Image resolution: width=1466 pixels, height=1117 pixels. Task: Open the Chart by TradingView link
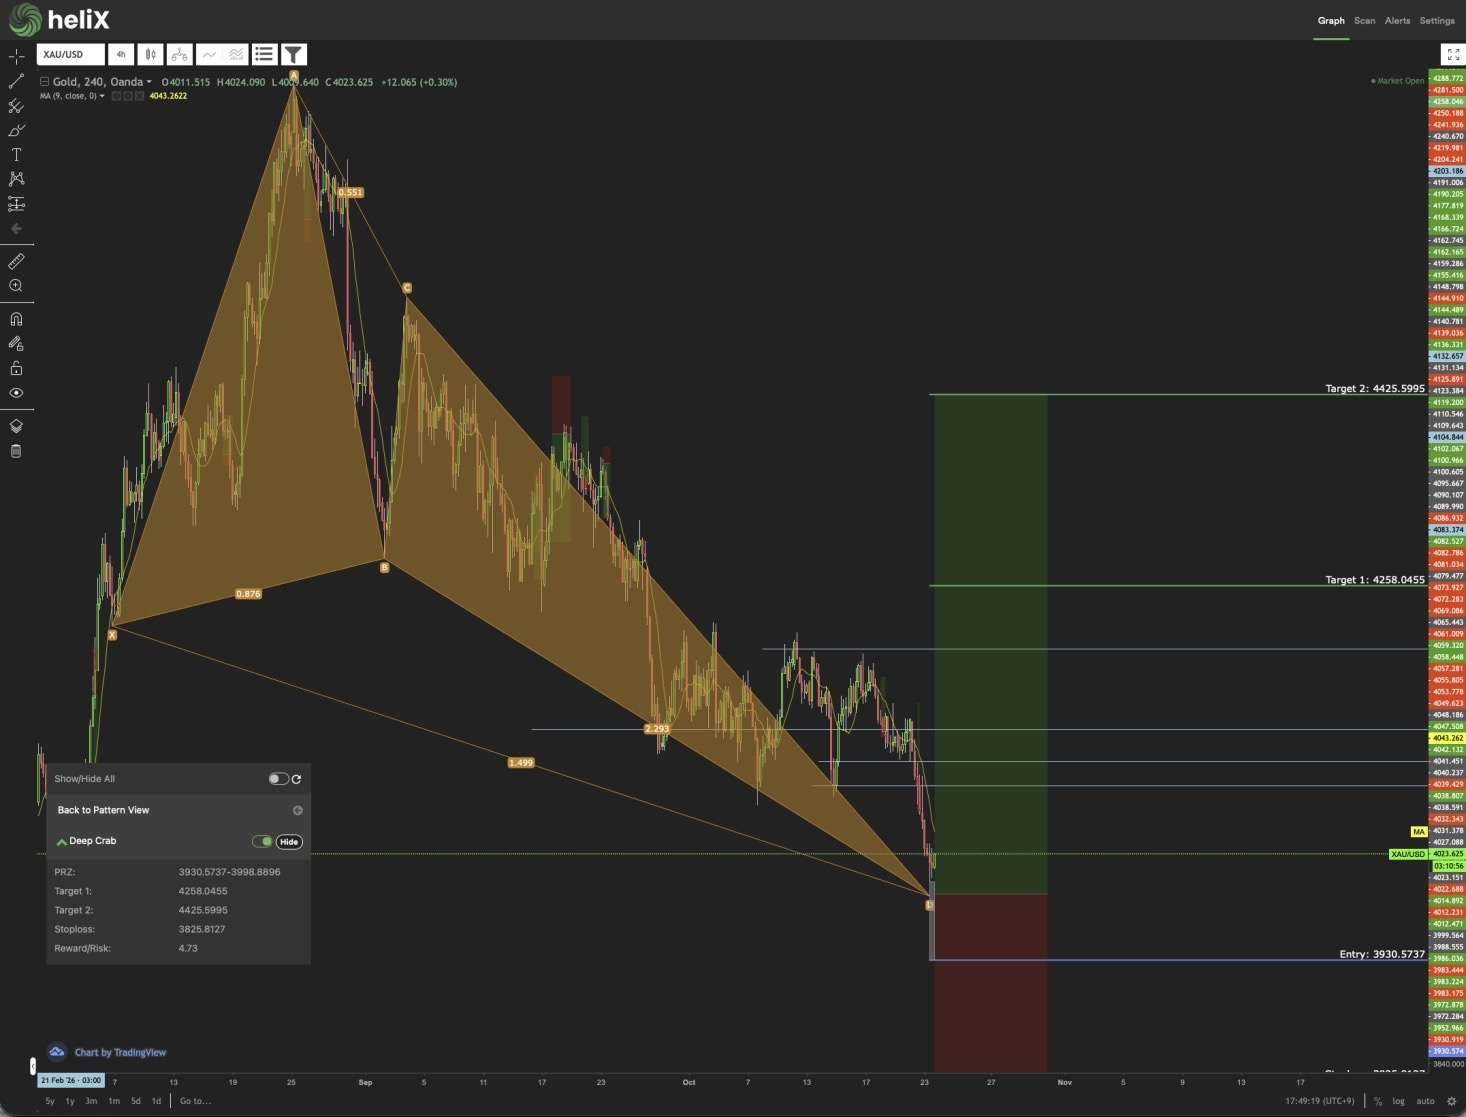pyautogui.click(x=120, y=1052)
